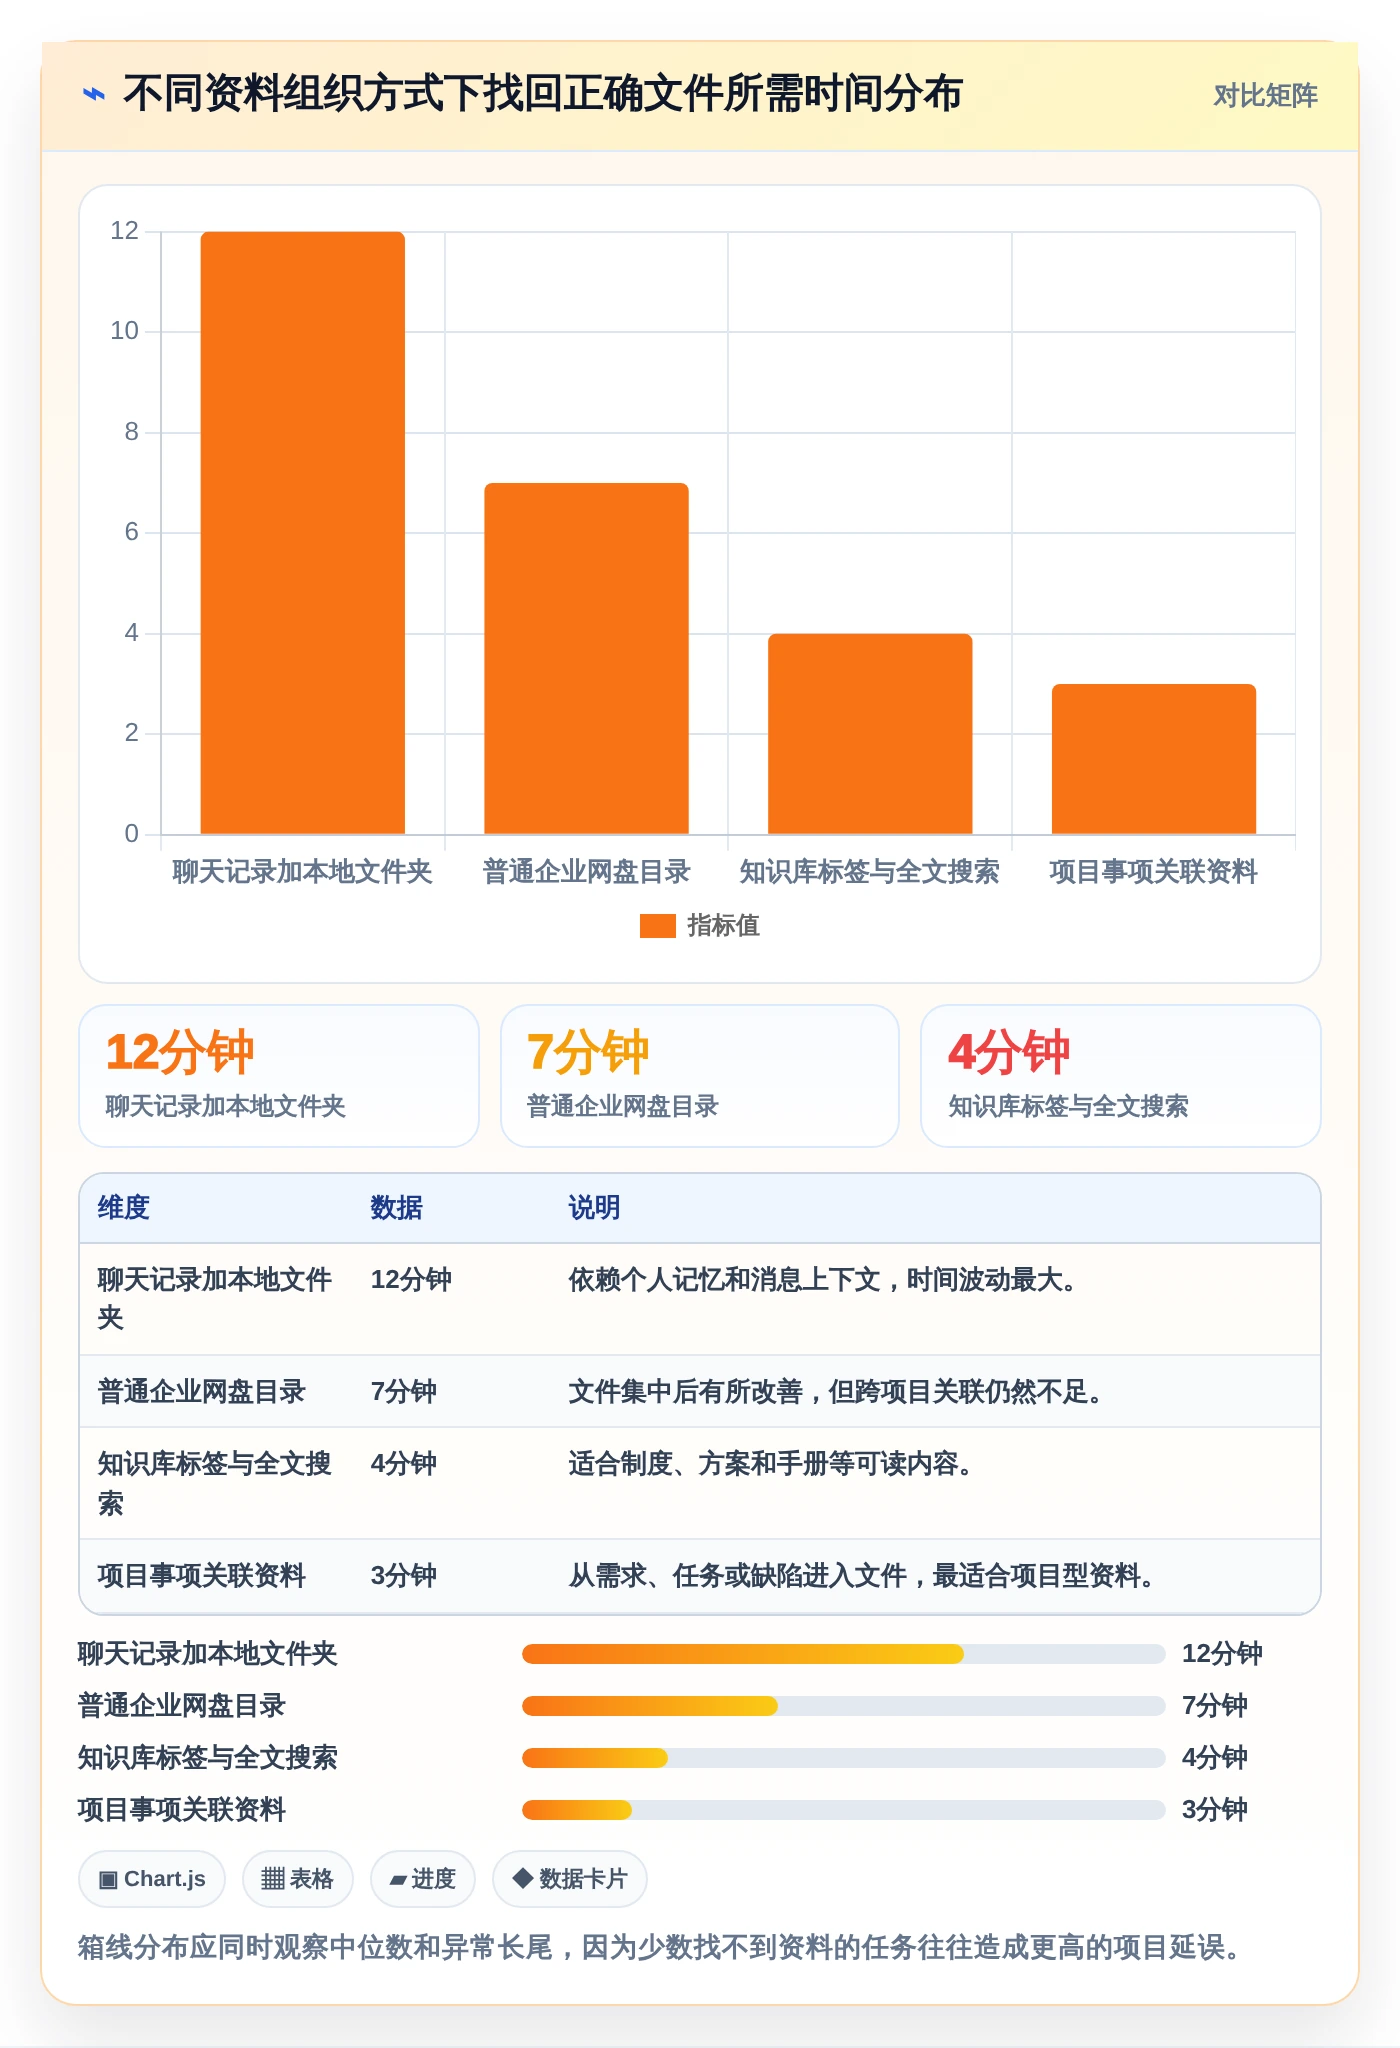
Task: Click progress label 普通企业网盘目录
Action: [x=182, y=1706]
